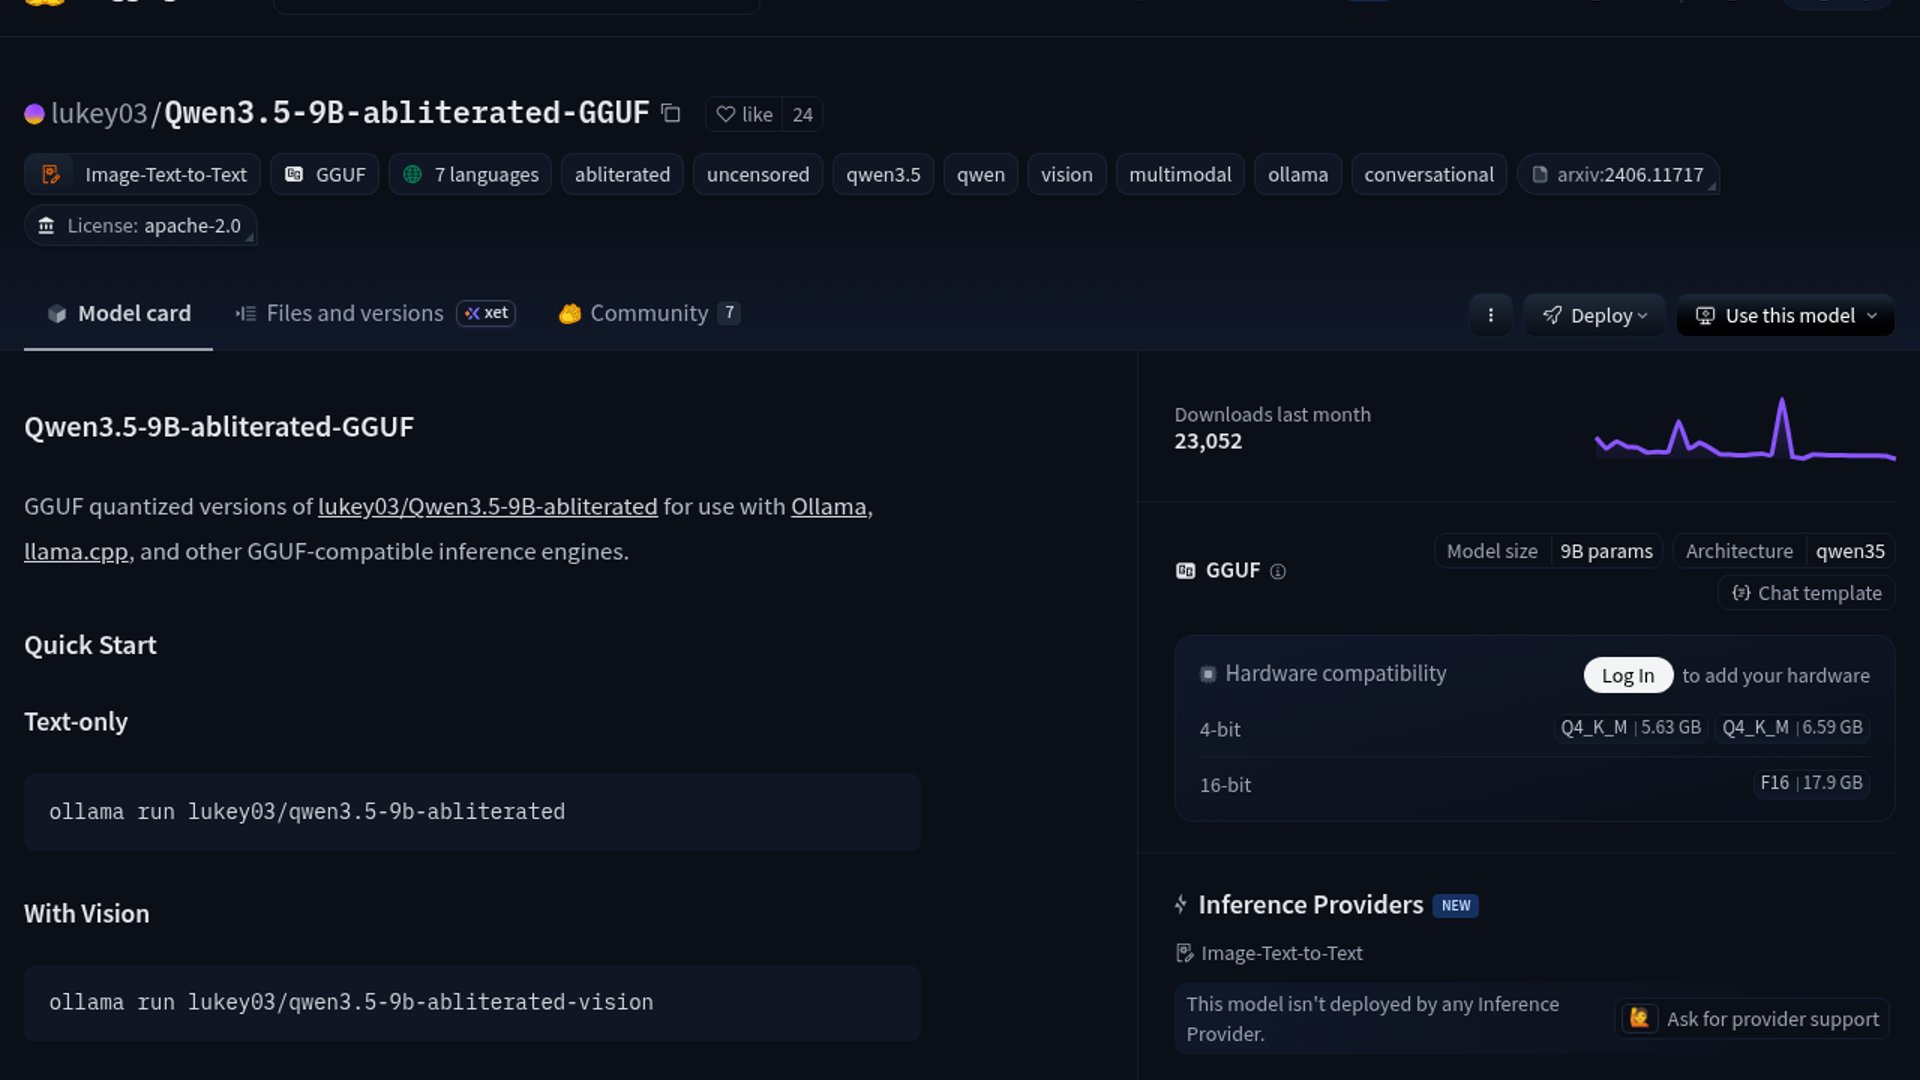The image size is (1920, 1080).
Task: Expand the Deploy dropdown
Action: [1594, 315]
